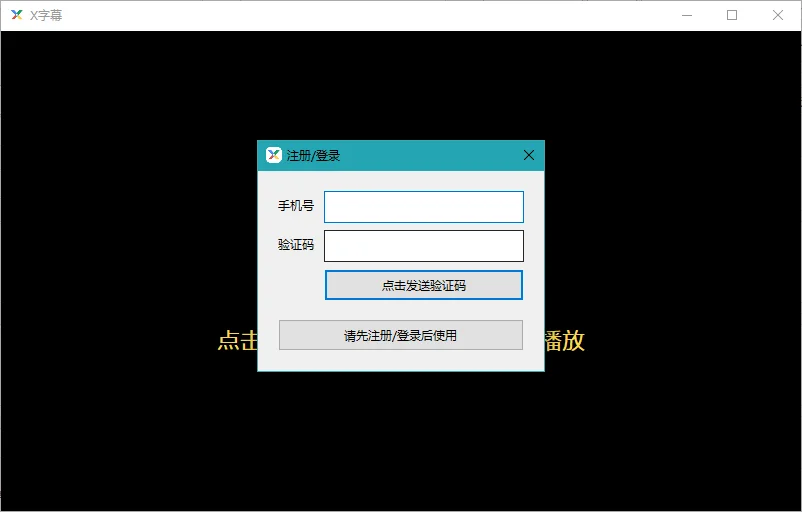Click the 点击发送验证码 button
The height and width of the screenshot is (512, 802).
pyautogui.click(x=424, y=285)
